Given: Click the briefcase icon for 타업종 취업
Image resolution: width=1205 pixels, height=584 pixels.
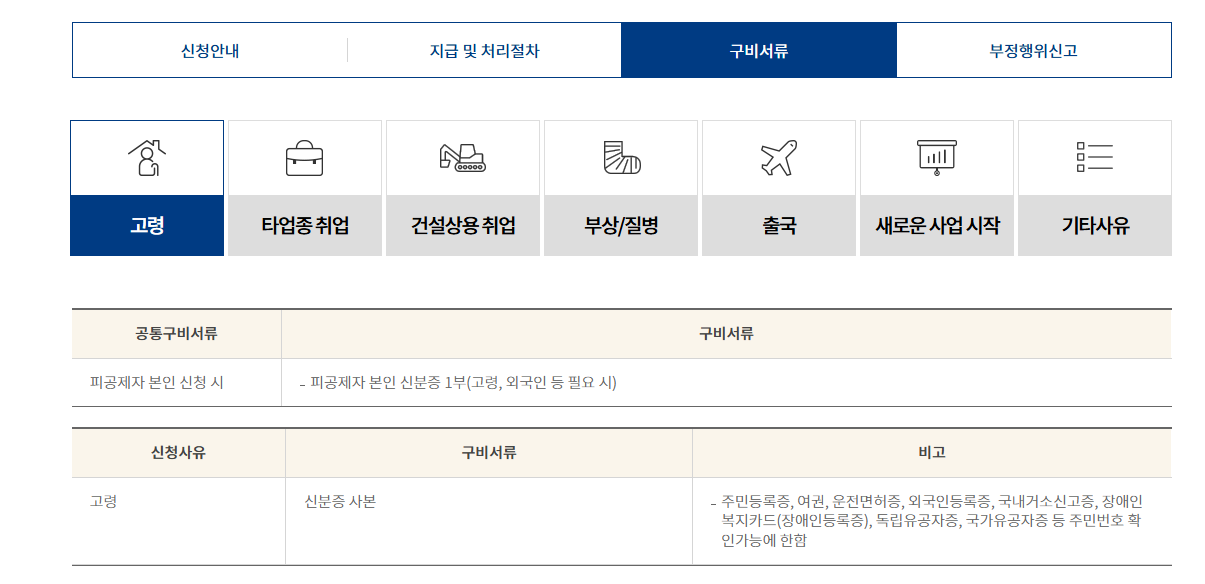Looking at the screenshot, I should (x=304, y=157).
